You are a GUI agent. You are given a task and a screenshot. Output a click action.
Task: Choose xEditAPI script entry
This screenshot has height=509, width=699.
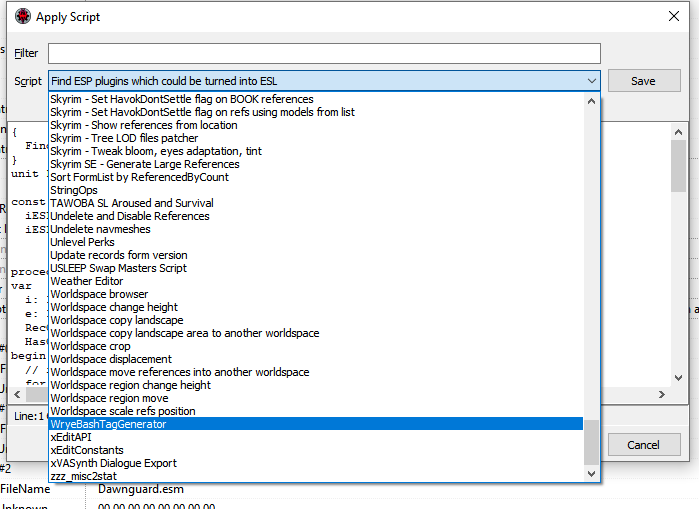71,437
